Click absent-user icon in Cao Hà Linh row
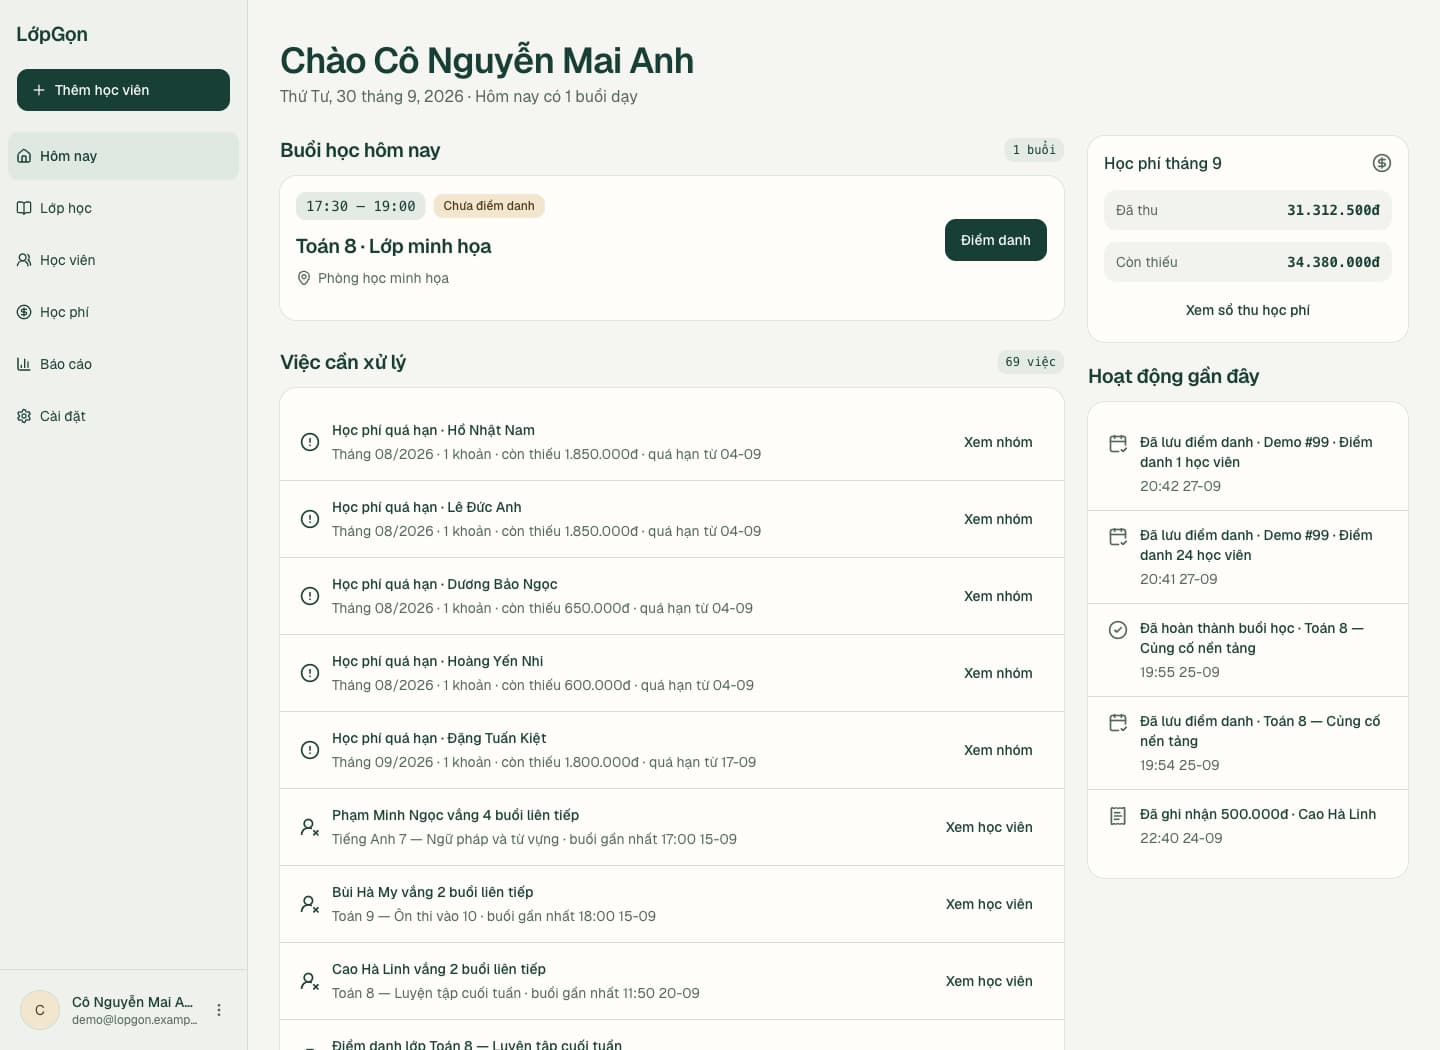This screenshot has height=1050, width=1440. pos(310,981)
